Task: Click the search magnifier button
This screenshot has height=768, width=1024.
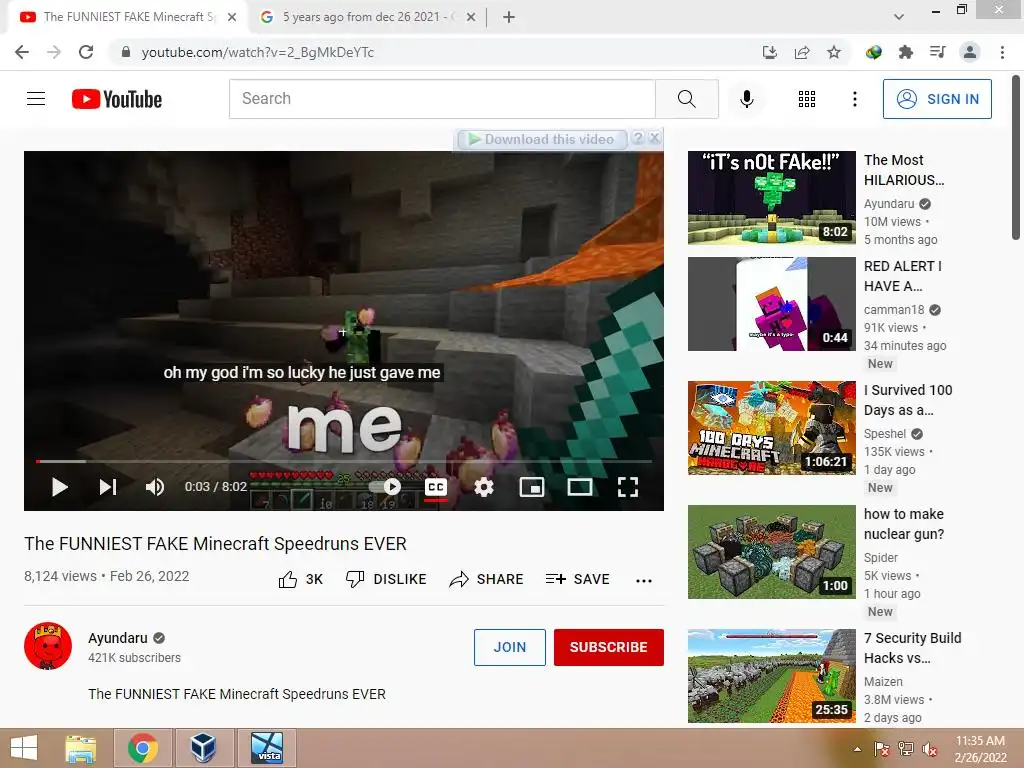Action: tap(686, 99)
